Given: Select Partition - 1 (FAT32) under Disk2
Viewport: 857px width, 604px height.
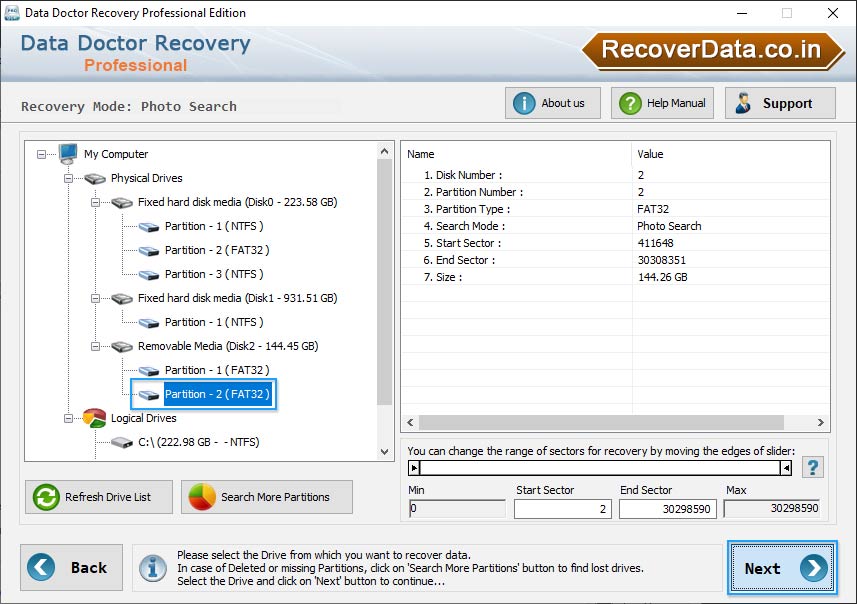Looking at the screenshot, I should pyautogui.click(x=217, y=371).
